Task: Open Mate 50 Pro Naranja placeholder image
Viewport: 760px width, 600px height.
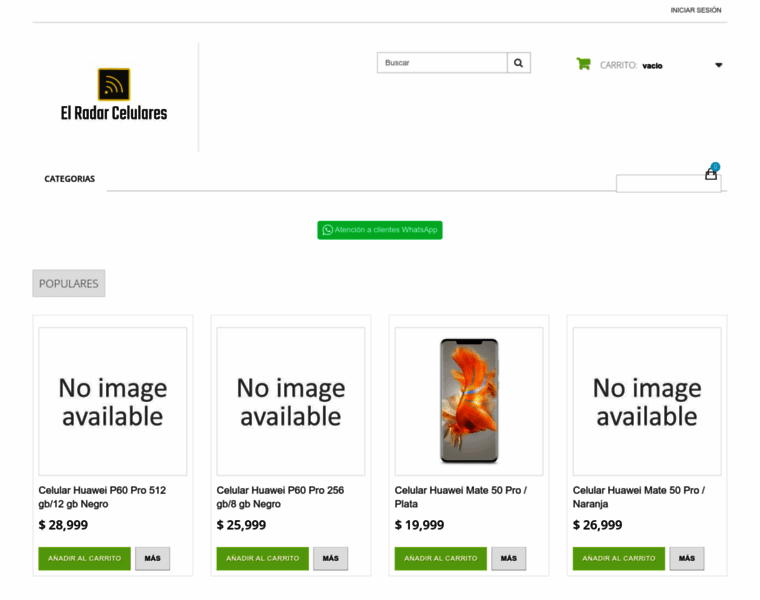Action: tap(647, 401)
